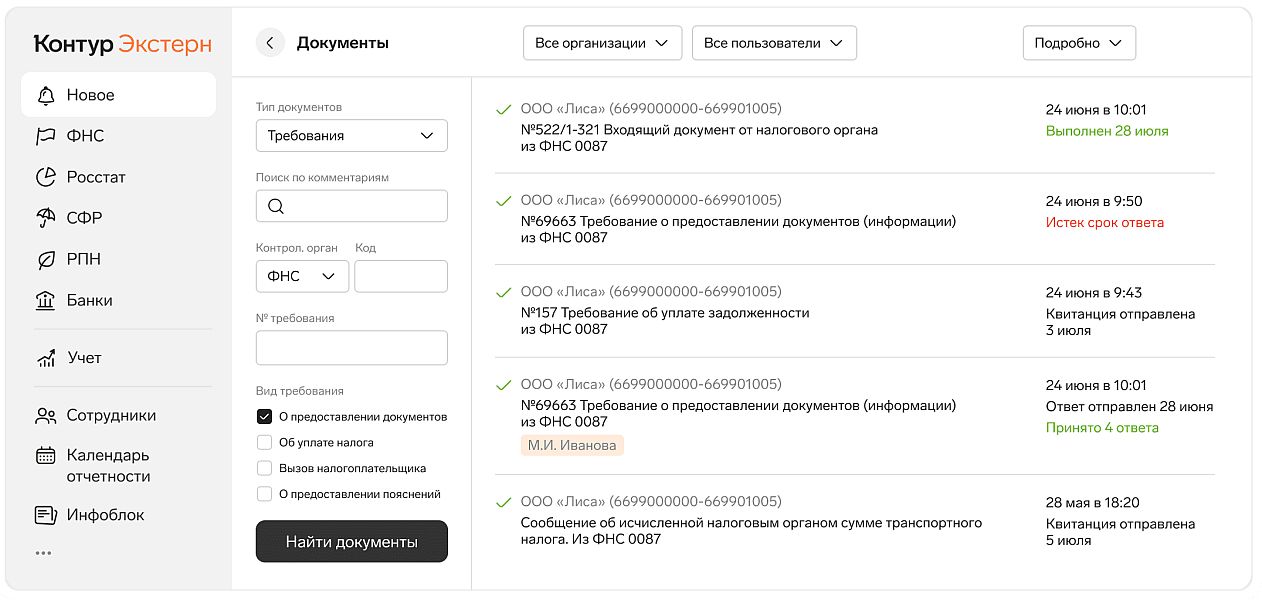Open the Тип документов Требования dropdown
Viewport: 1262px width, 600px height.
pyautogui.click(x=352, y=136)
